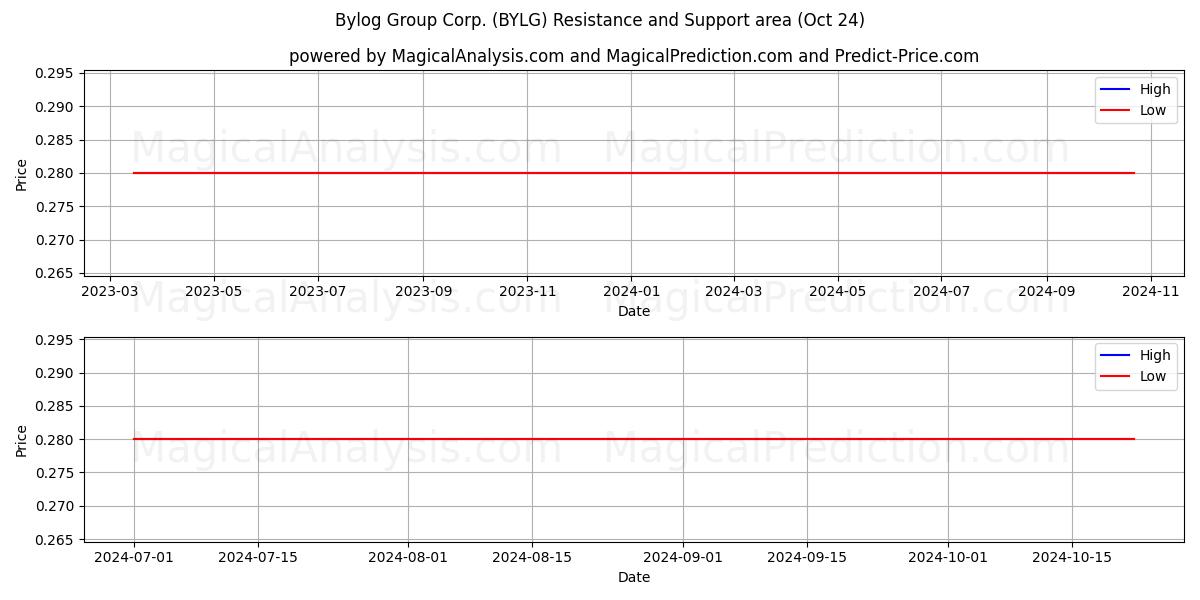
Task: Click the '2024-09-15' tick label
Action: coord(807,557)
